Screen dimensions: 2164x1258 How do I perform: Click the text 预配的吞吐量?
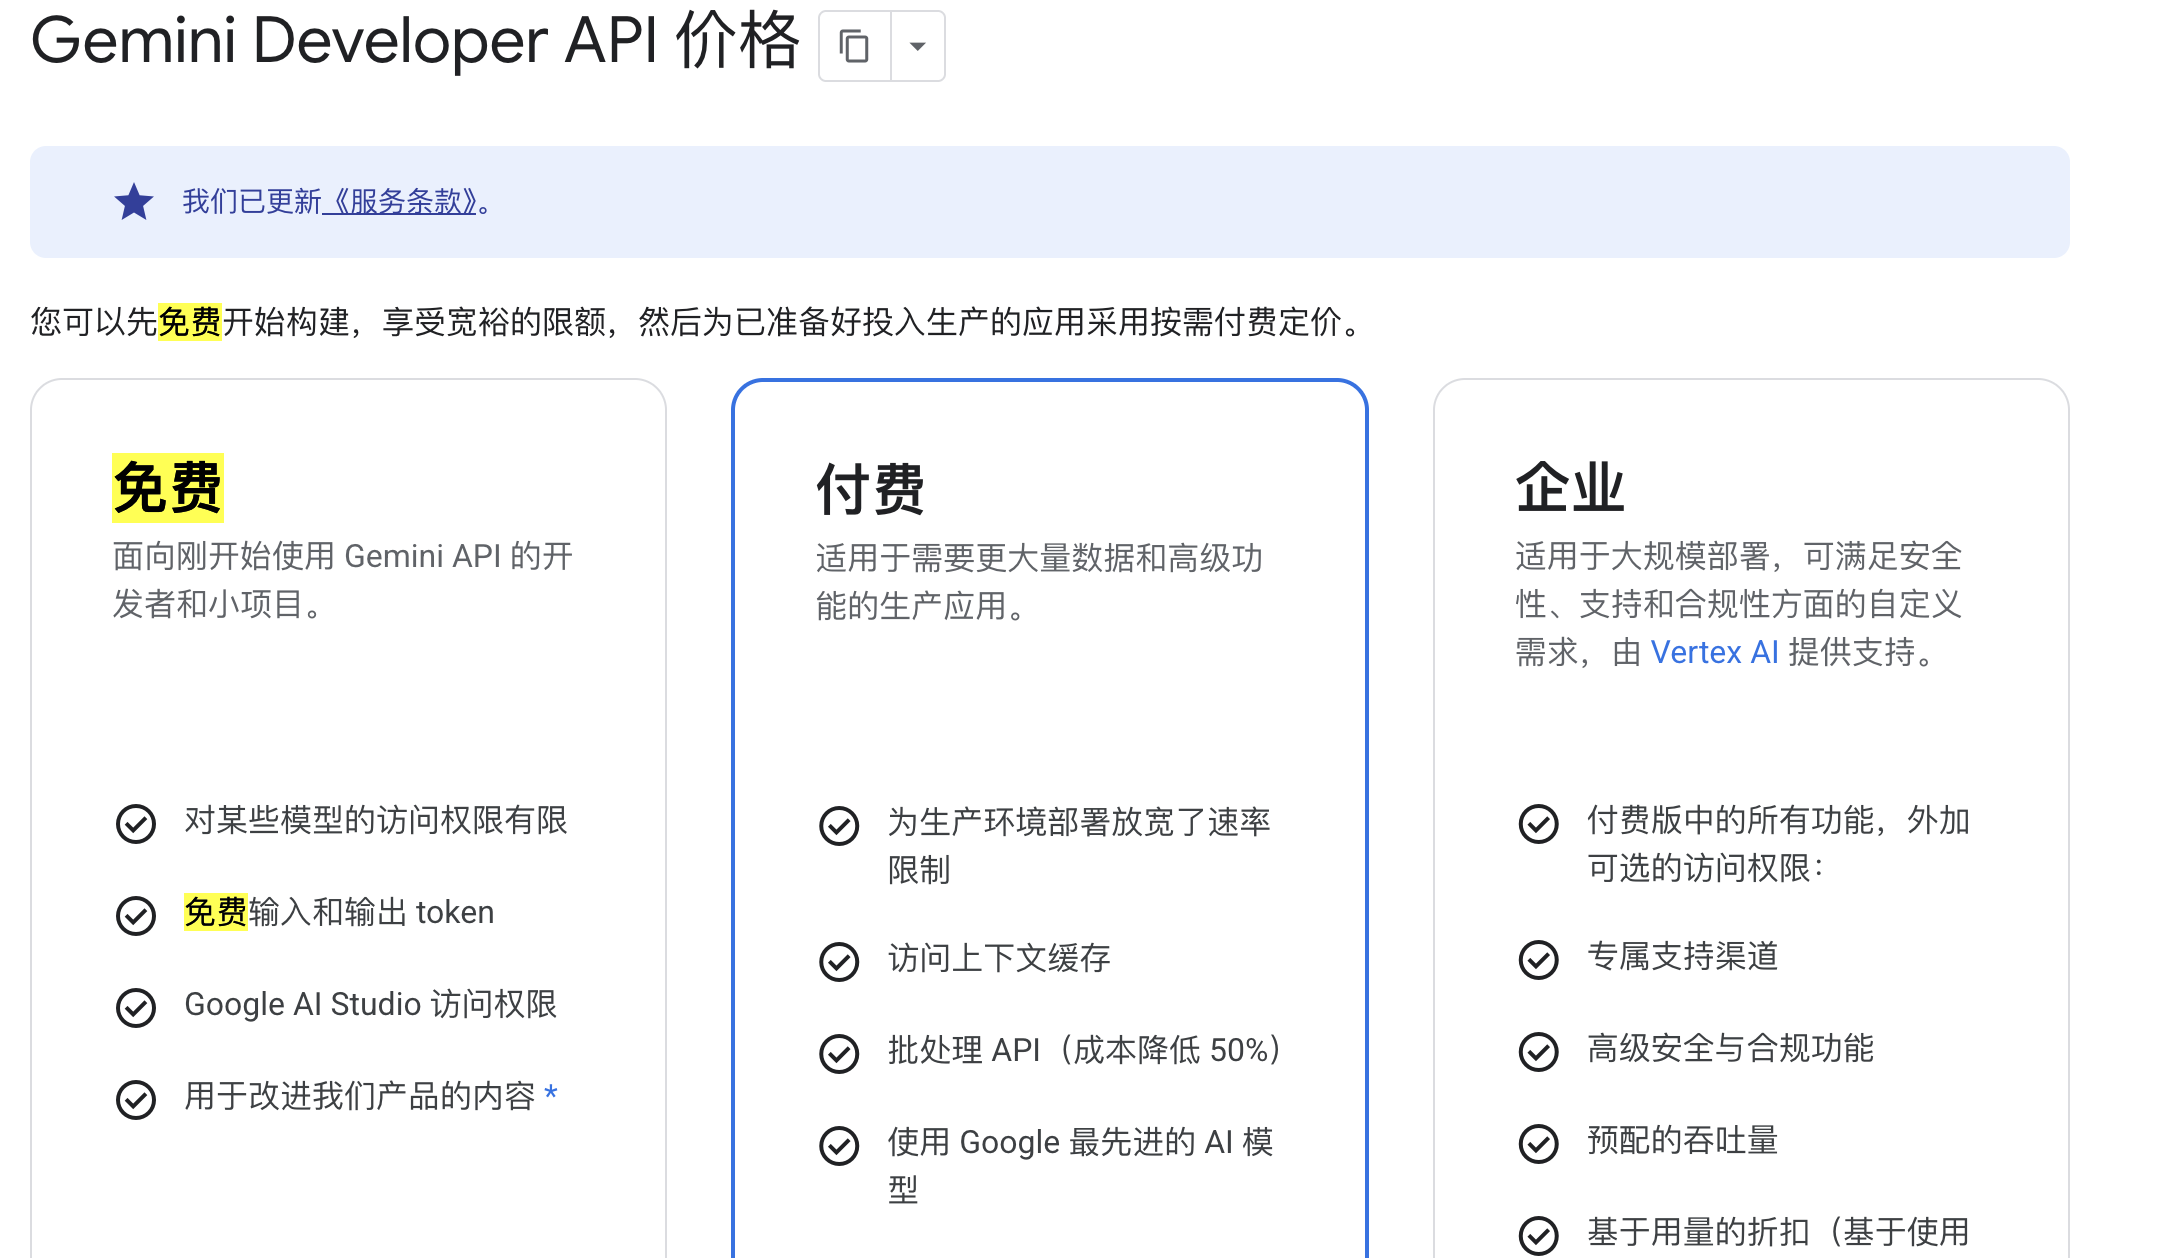(x=1683, y=1140)
